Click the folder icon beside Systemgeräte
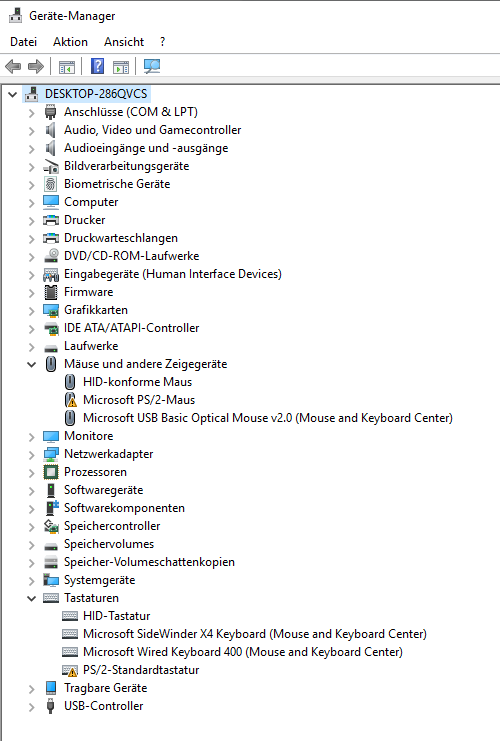Screen dimensions: 500x741 [51, 580]
